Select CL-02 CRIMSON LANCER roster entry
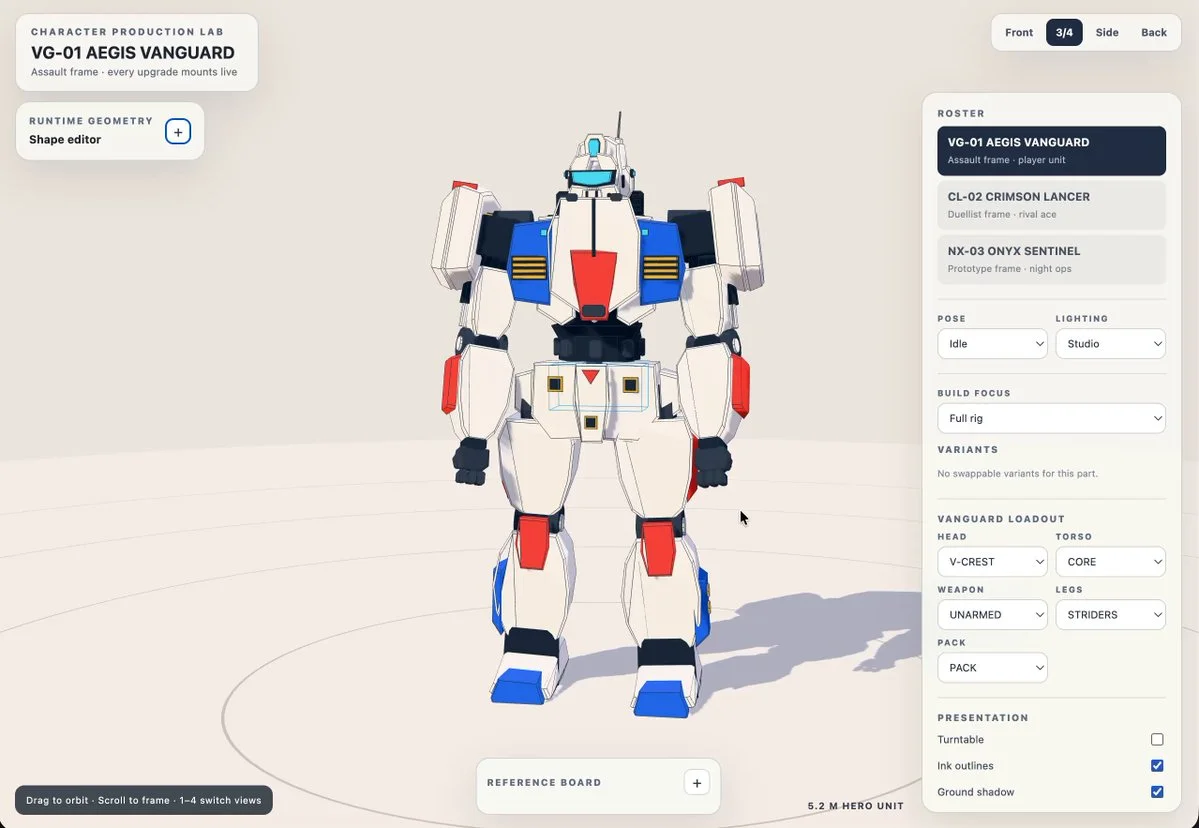This screenshot has width=1199, height=828. (1051, 205)
